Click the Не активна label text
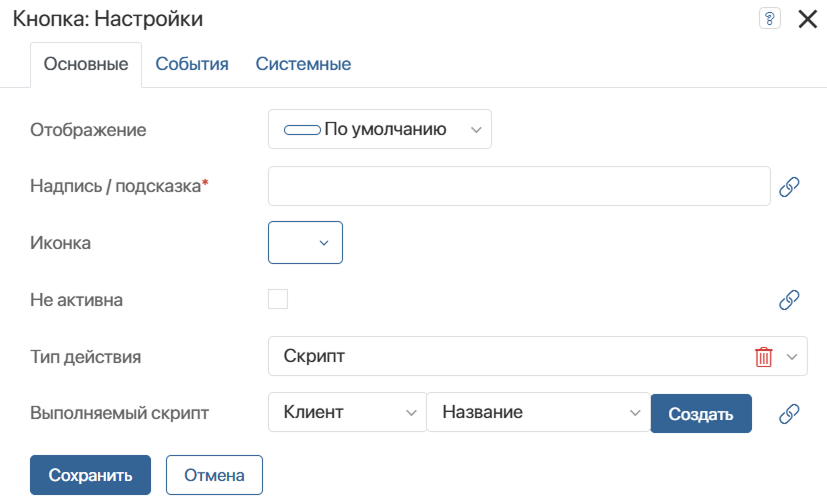This screenshot has width=827, height=502. point(76,300)
